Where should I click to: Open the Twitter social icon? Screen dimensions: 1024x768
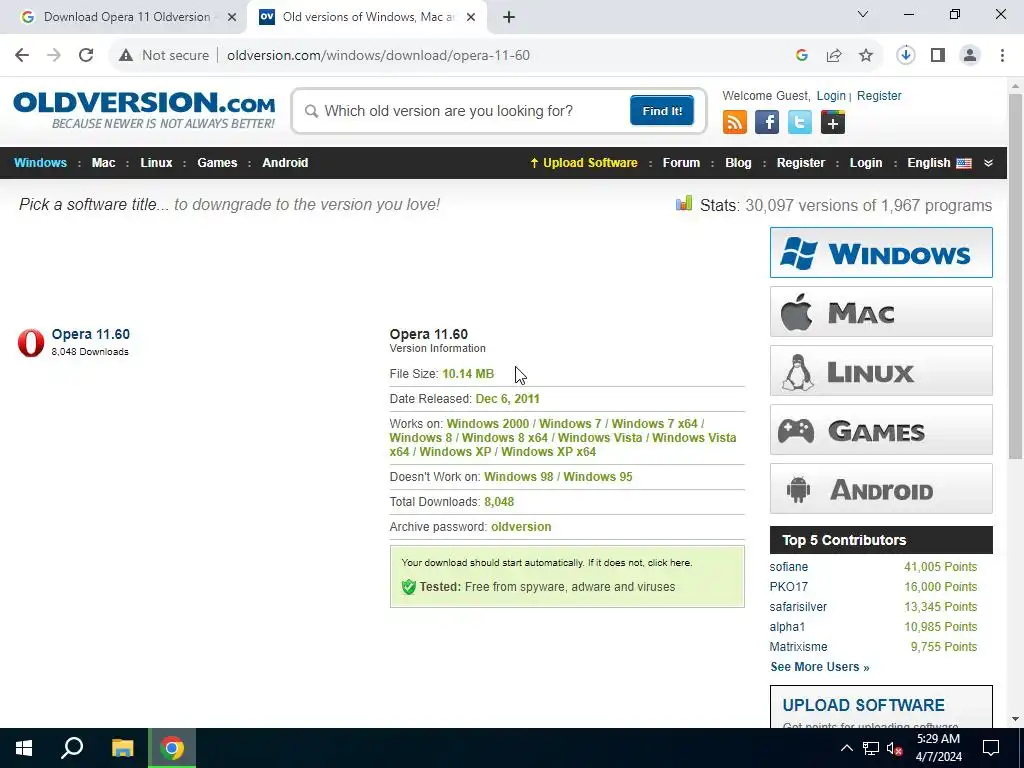tap(800, 122)
